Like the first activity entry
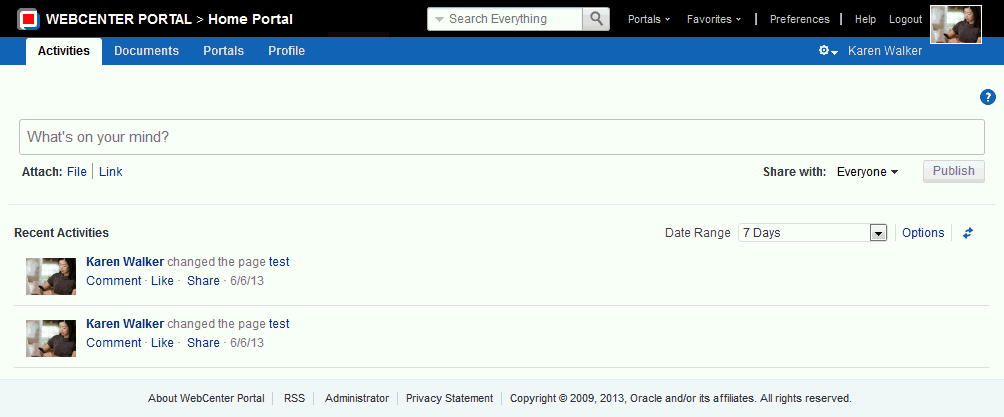The width and height of the screenshot is (1004, 417). (163, 281)
